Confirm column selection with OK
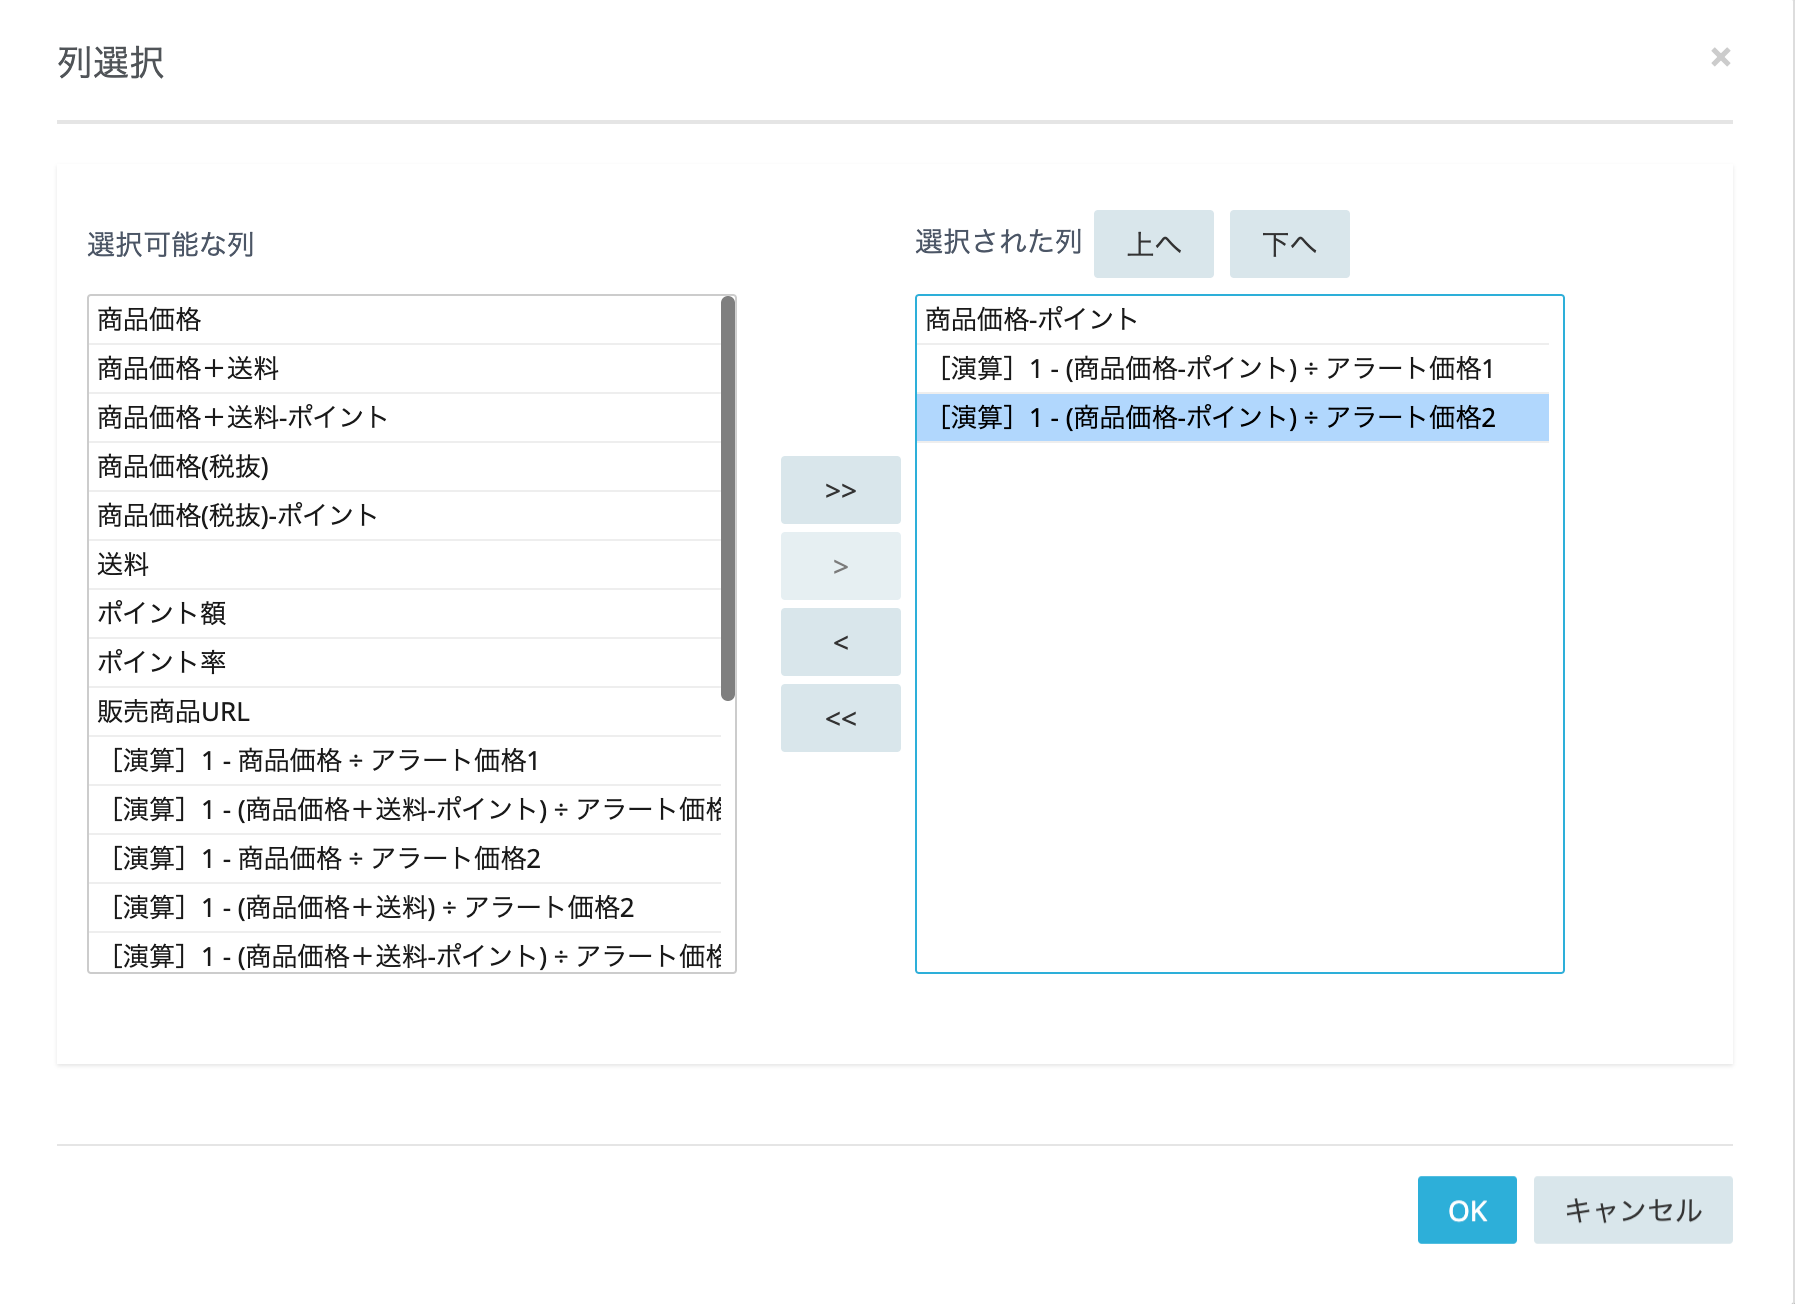The height and width of the screenshot is (1304, 1795). click(1466, 1210)
